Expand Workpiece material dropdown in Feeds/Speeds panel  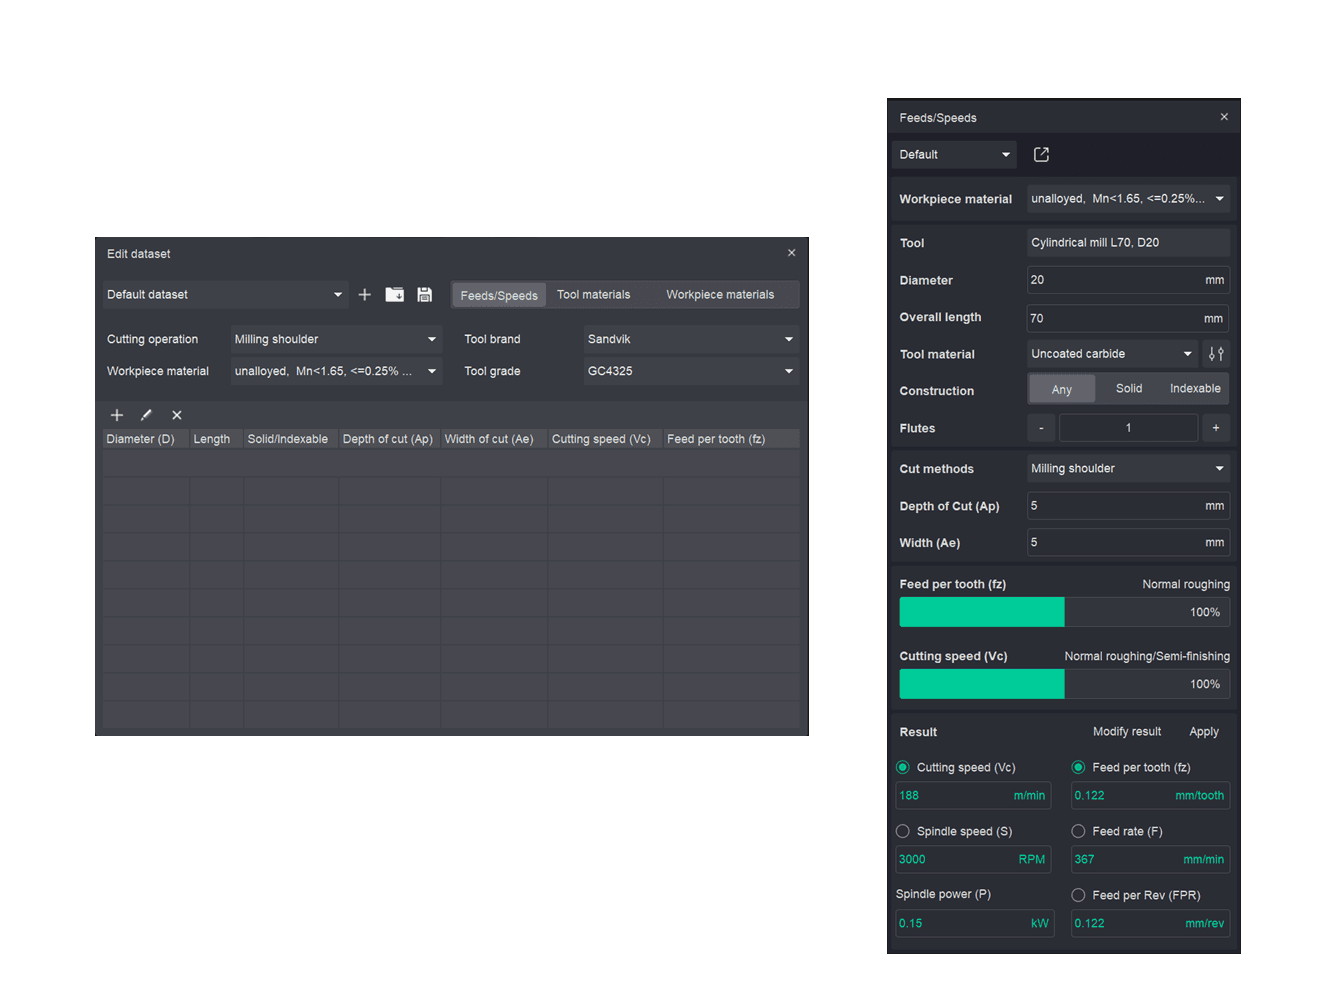coord(1128,199)
